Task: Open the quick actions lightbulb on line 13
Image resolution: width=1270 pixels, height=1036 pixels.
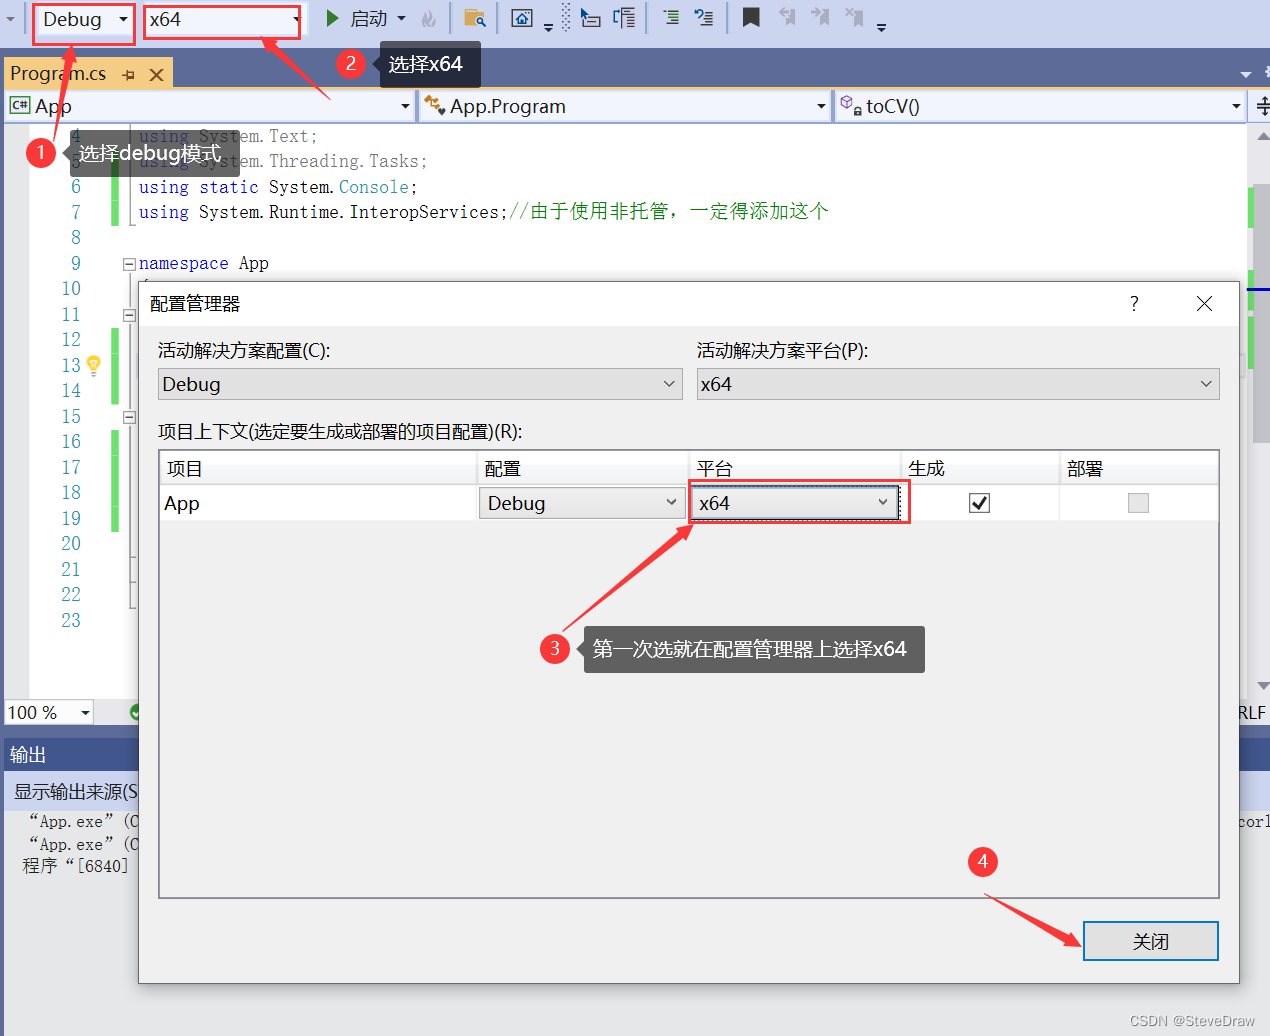Action: [x=92, y=365]
